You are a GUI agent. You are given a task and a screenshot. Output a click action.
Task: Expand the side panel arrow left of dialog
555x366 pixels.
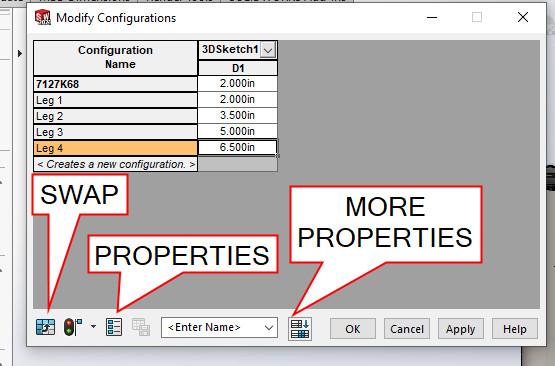coord(20,53)
